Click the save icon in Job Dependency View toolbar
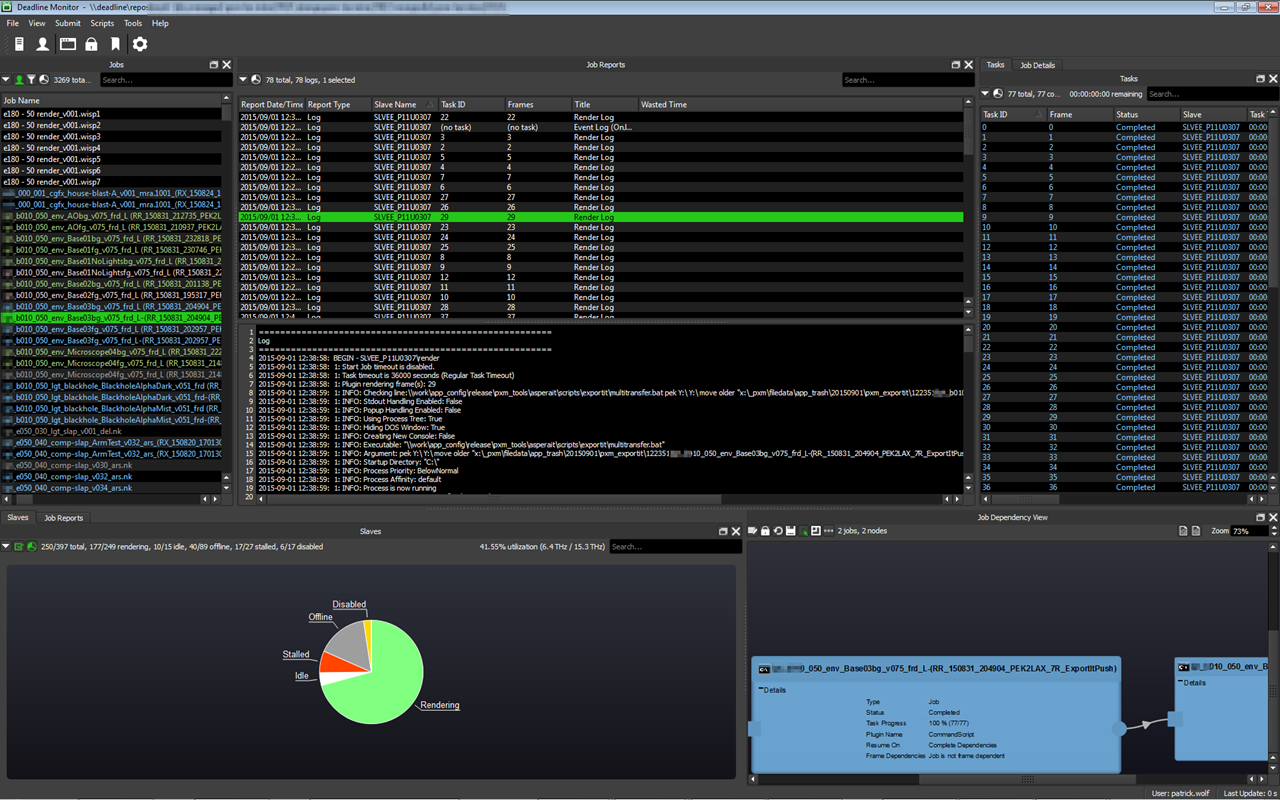This screenshot has width=1280, height=800. click(x=791, y=530)
